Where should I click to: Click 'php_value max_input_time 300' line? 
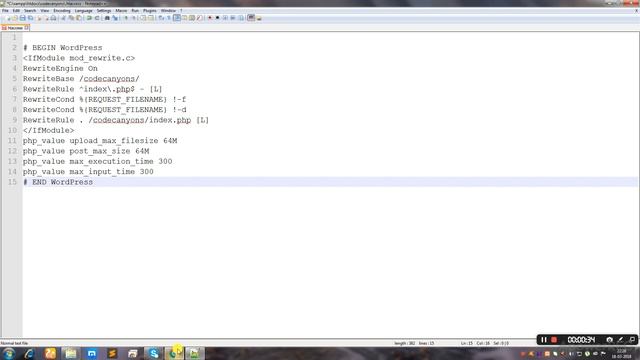pyautogui.click(x=88, y=172)
